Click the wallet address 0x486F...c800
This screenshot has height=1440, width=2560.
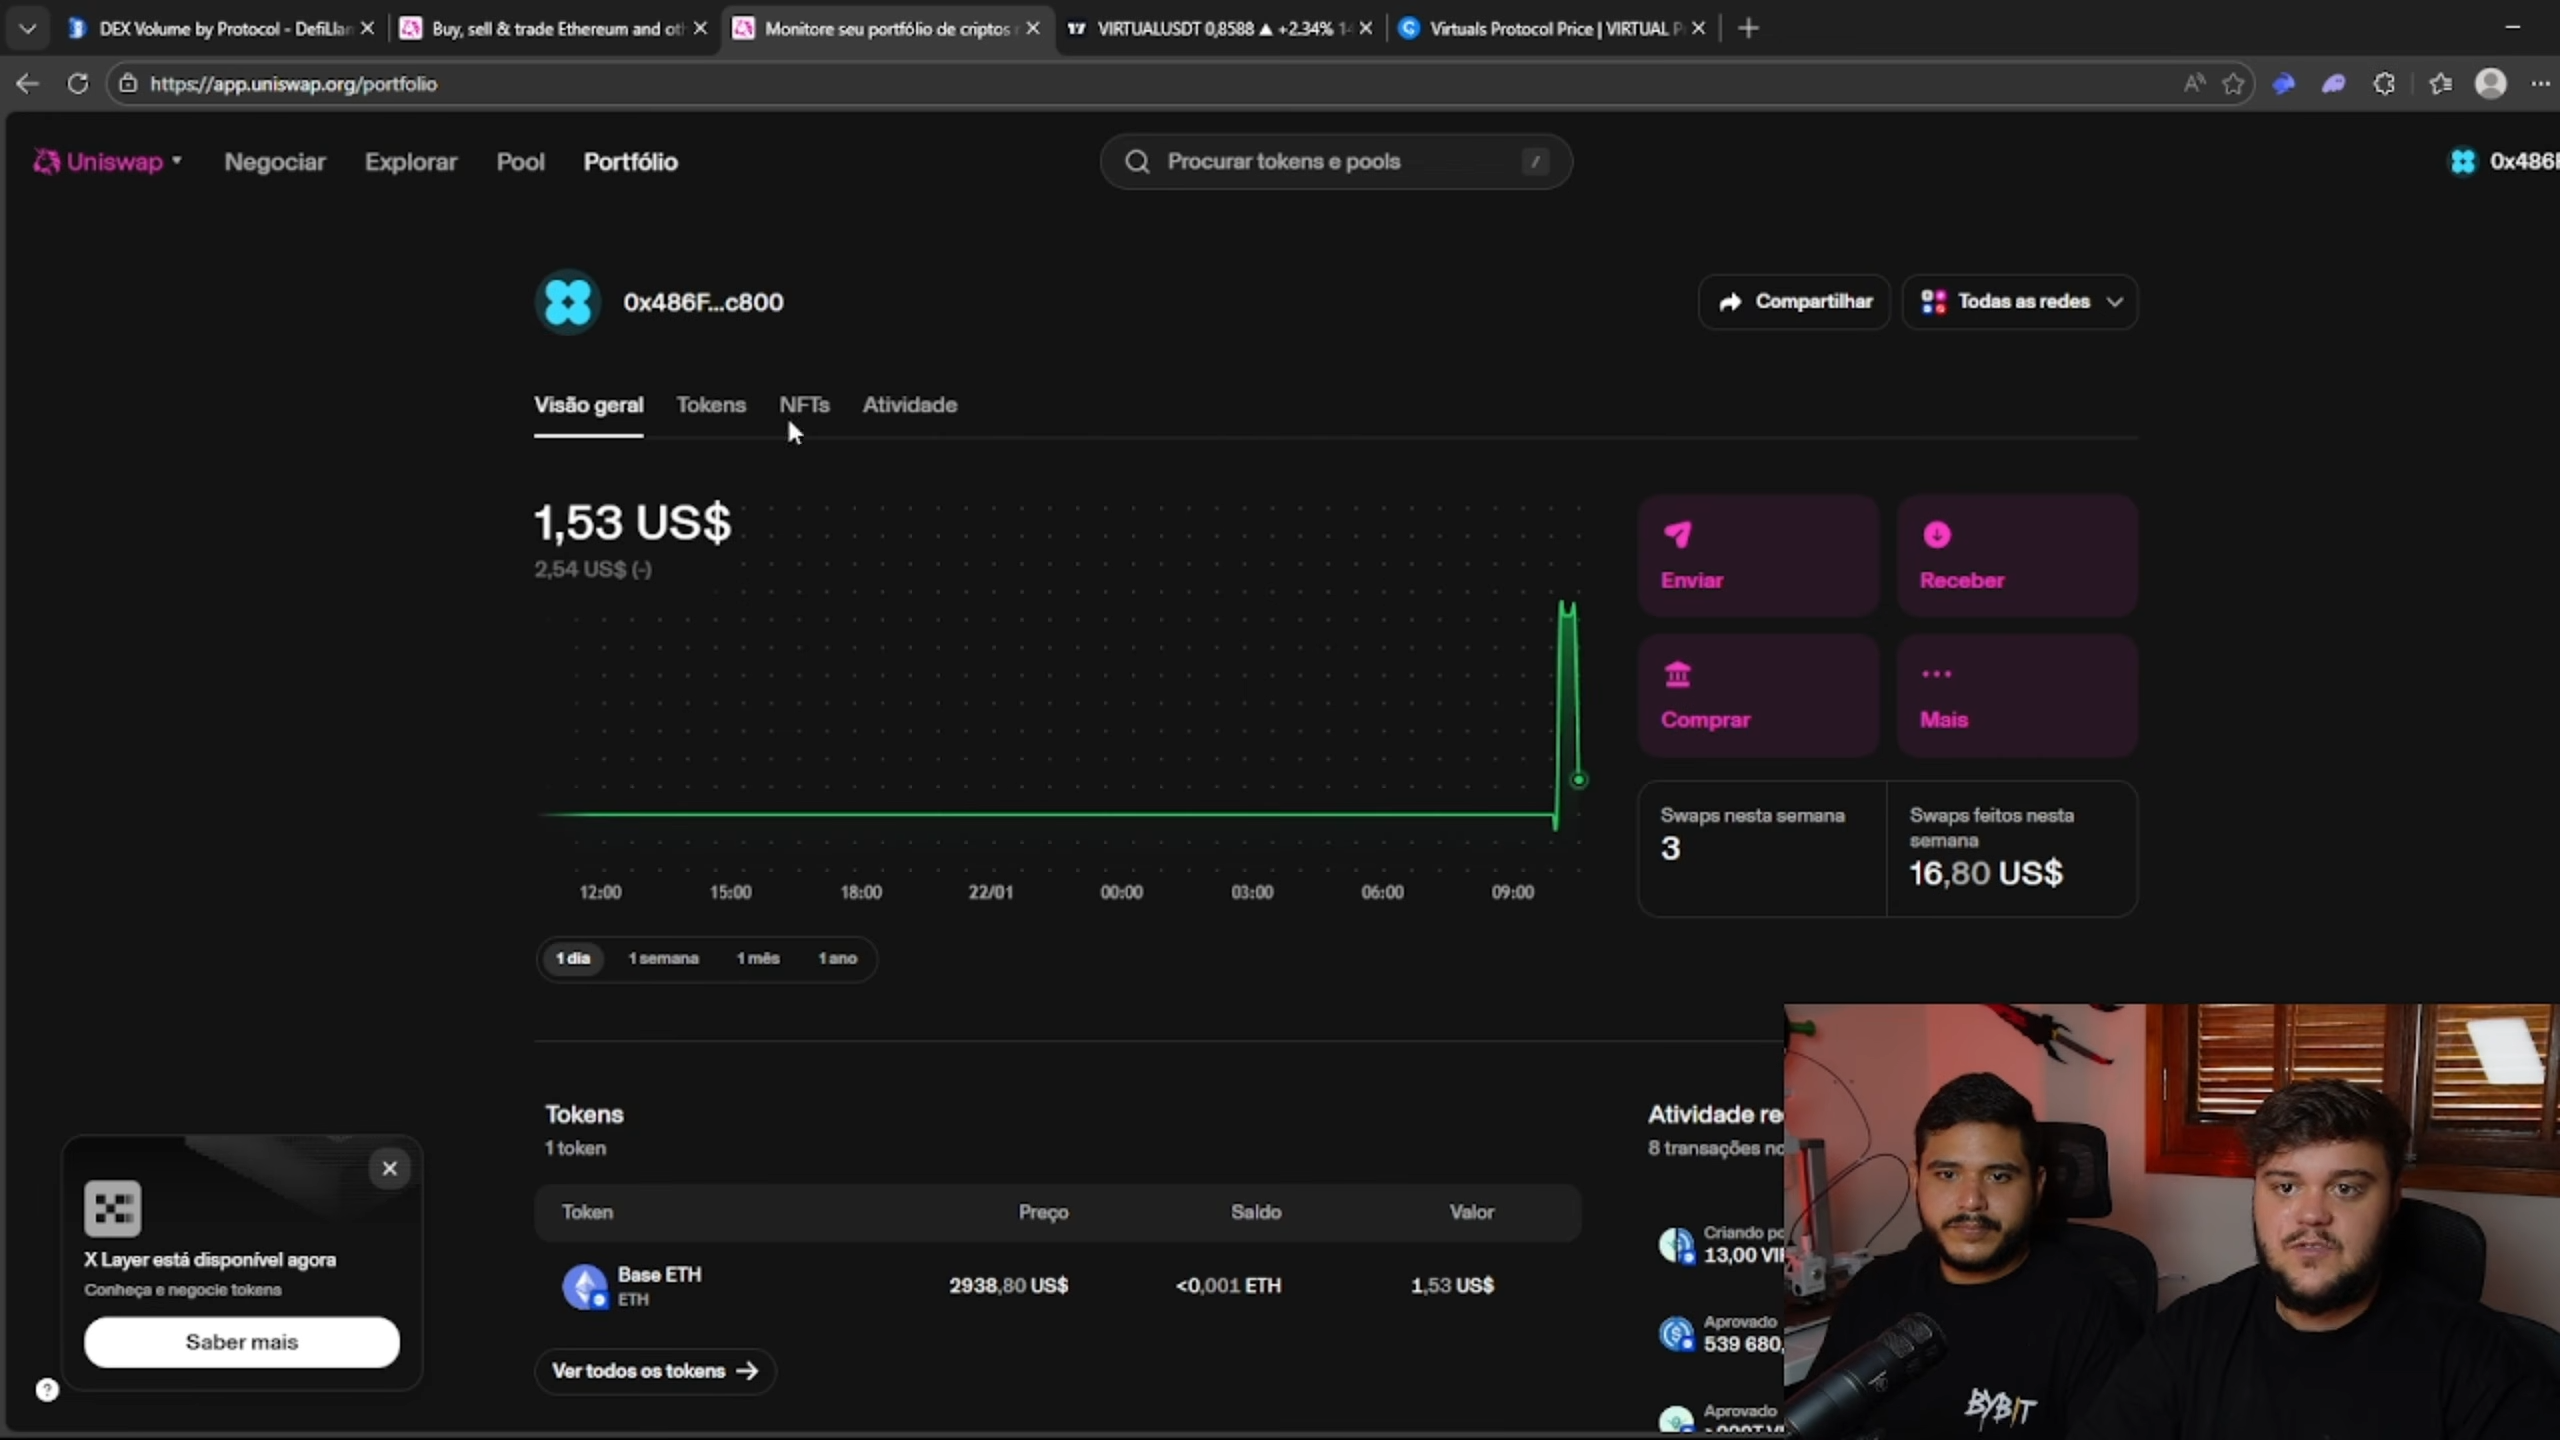click(x=703, y=302)
